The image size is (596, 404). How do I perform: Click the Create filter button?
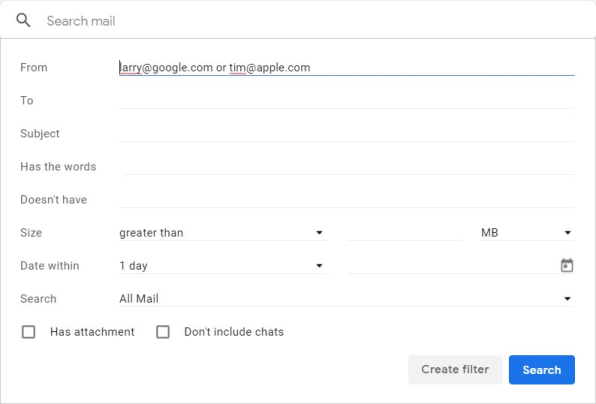(455, 369)
